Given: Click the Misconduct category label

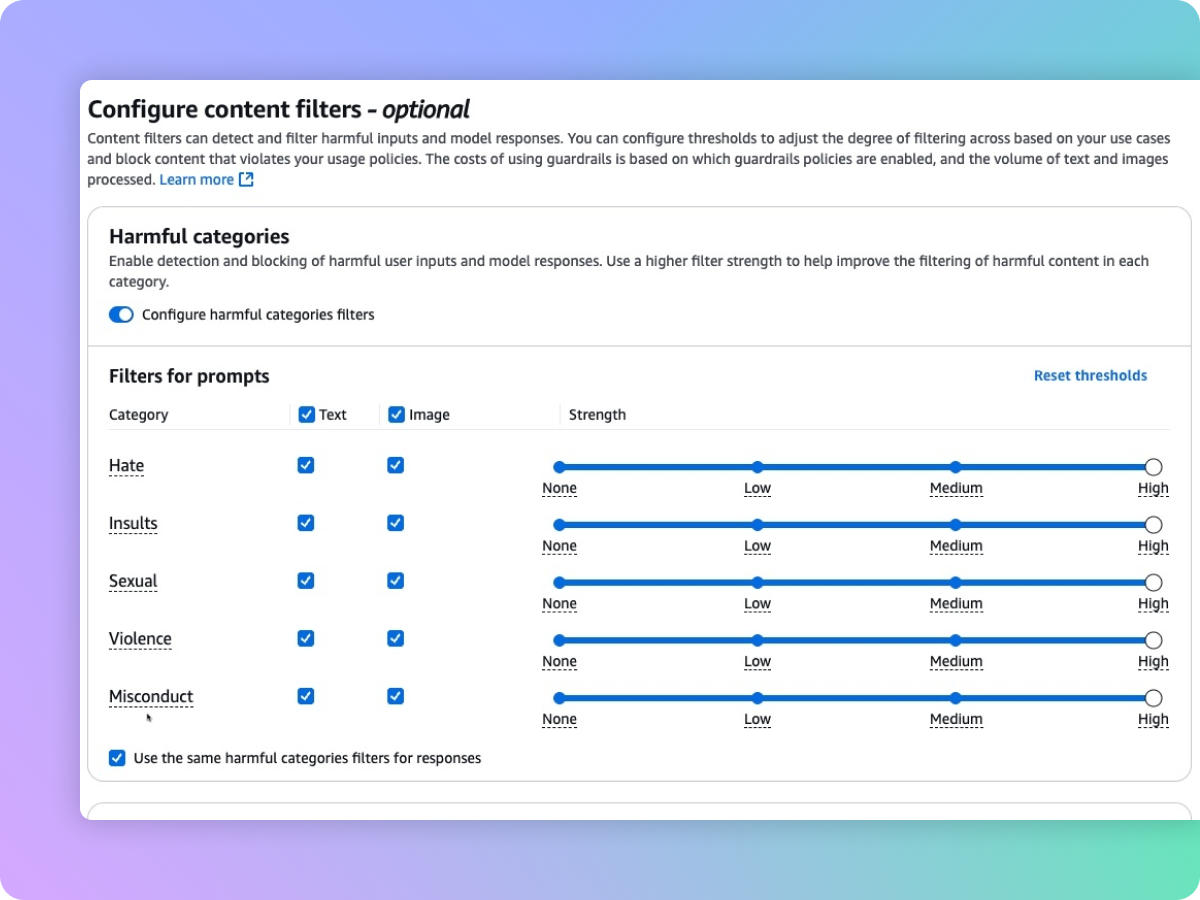Looking at the screenshot, I should coord(151,697).
